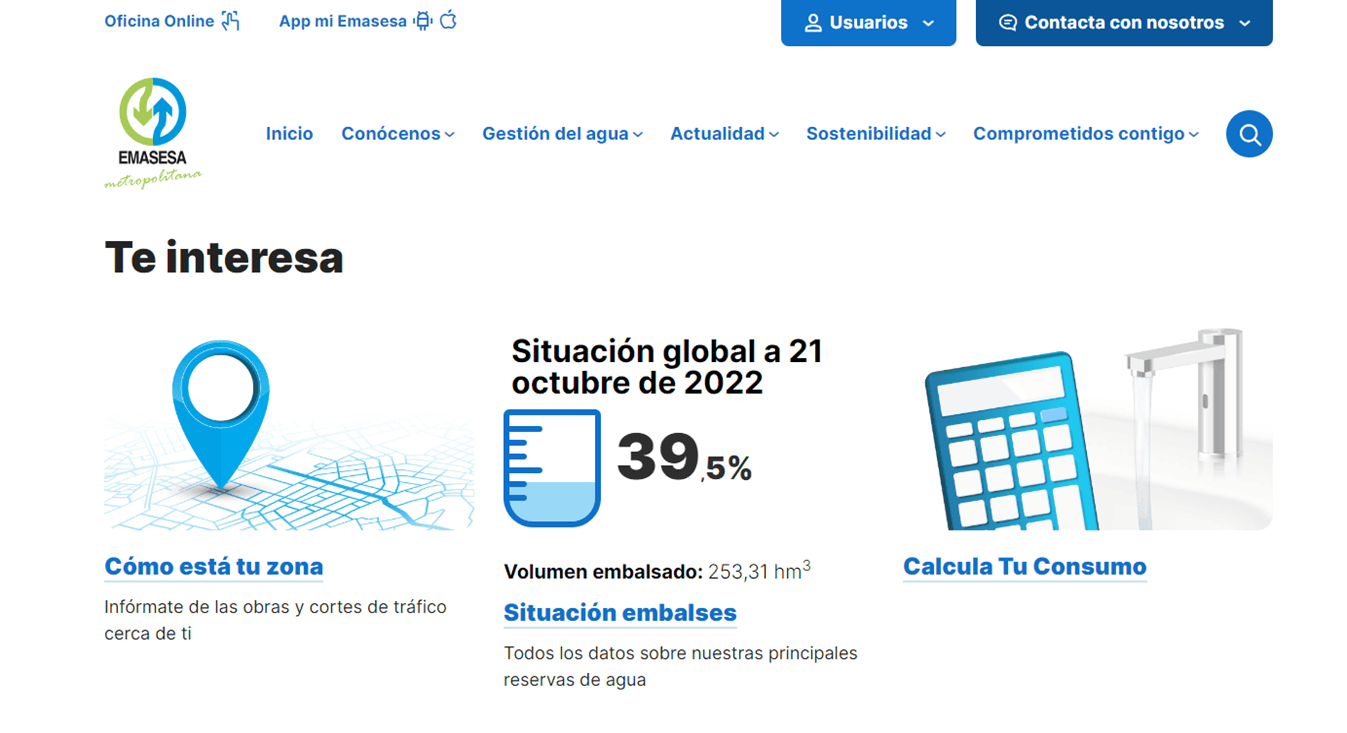Click the calculator and faucet image

pos(1087,432)
